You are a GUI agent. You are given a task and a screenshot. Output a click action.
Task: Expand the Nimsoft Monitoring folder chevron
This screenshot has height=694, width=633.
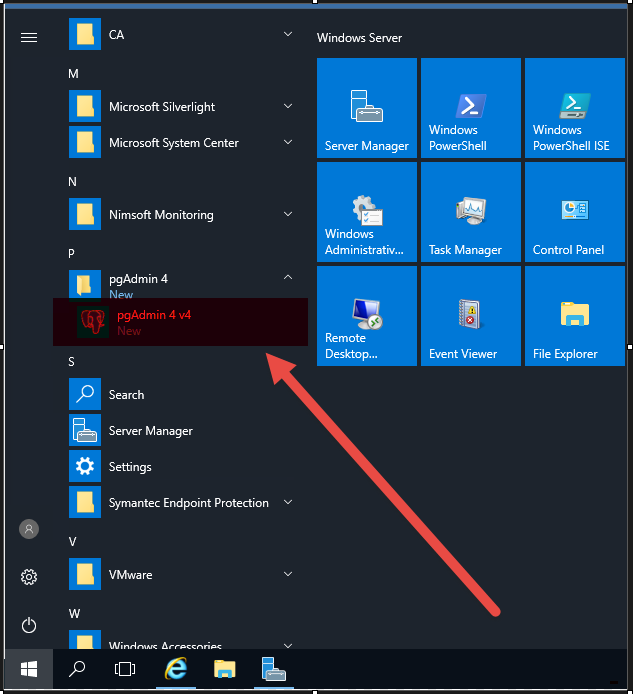pyautogui.click(x=288, y=214)
